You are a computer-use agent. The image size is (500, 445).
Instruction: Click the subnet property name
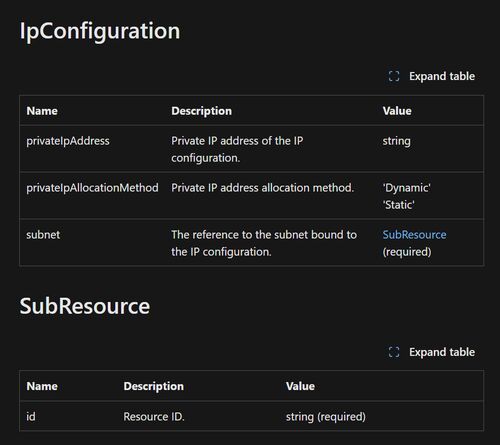point(43,235)
